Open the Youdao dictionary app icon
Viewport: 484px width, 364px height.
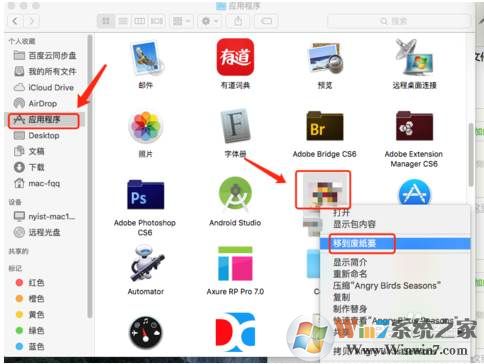point(235,57)
